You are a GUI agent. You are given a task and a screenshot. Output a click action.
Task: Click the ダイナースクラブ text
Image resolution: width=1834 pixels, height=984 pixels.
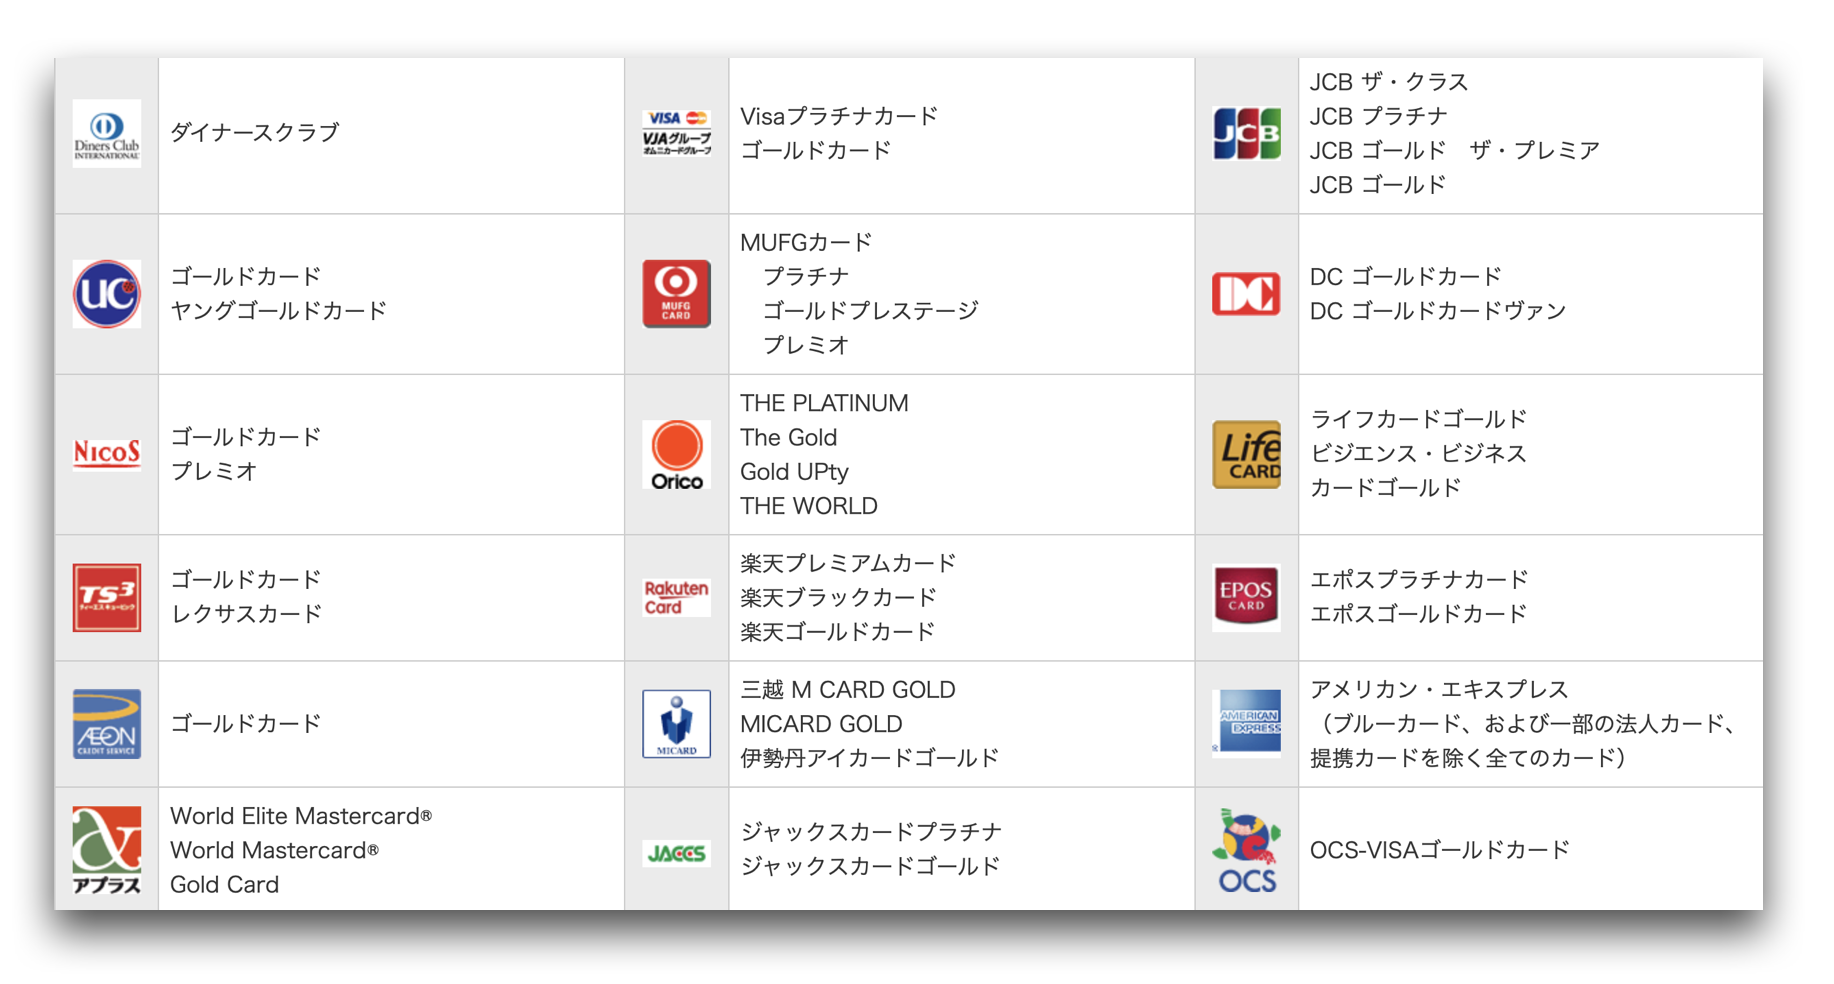point(255,132)
